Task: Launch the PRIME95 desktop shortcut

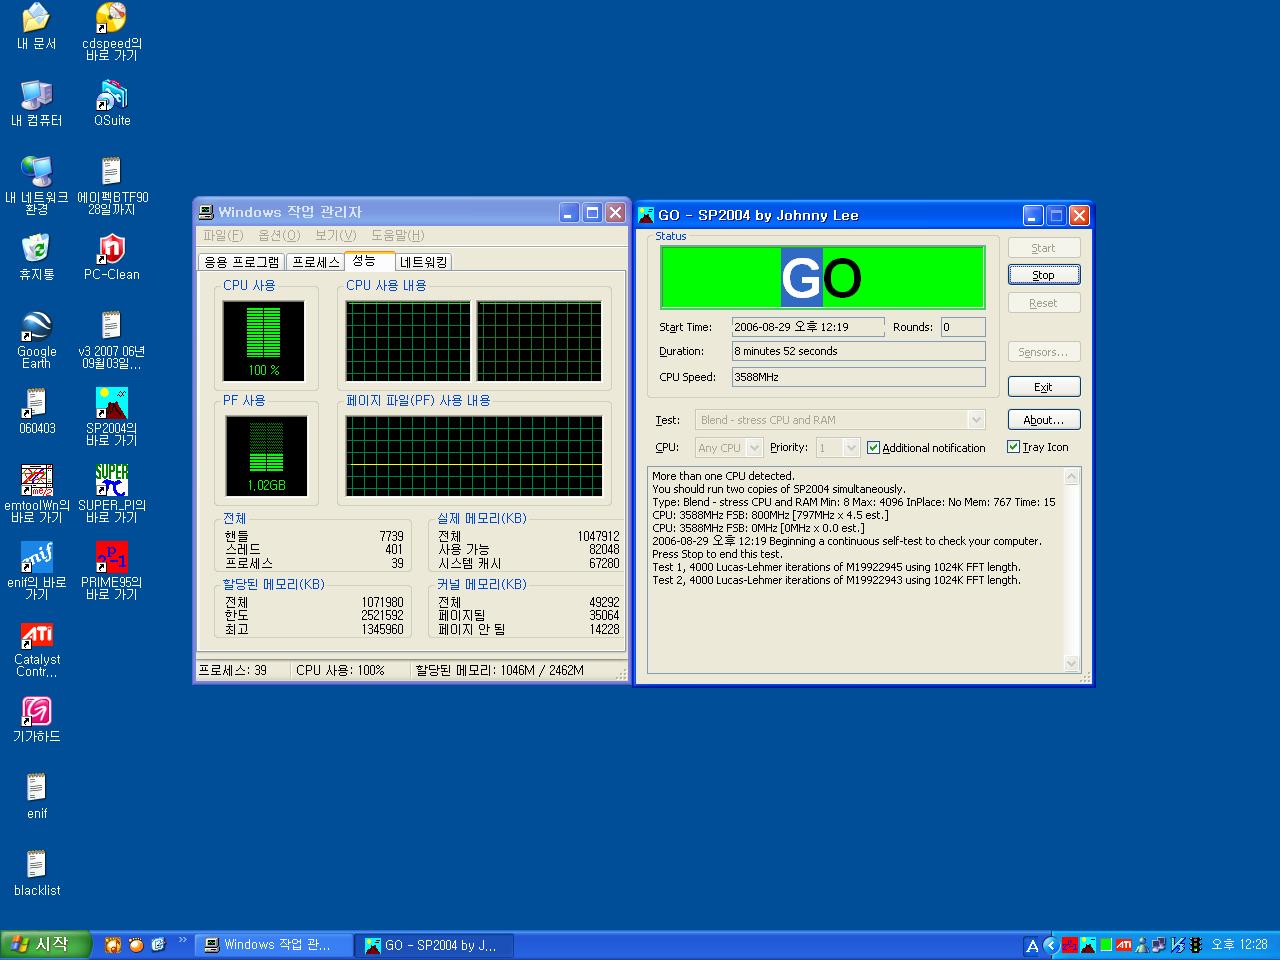Action: point(112,571)
